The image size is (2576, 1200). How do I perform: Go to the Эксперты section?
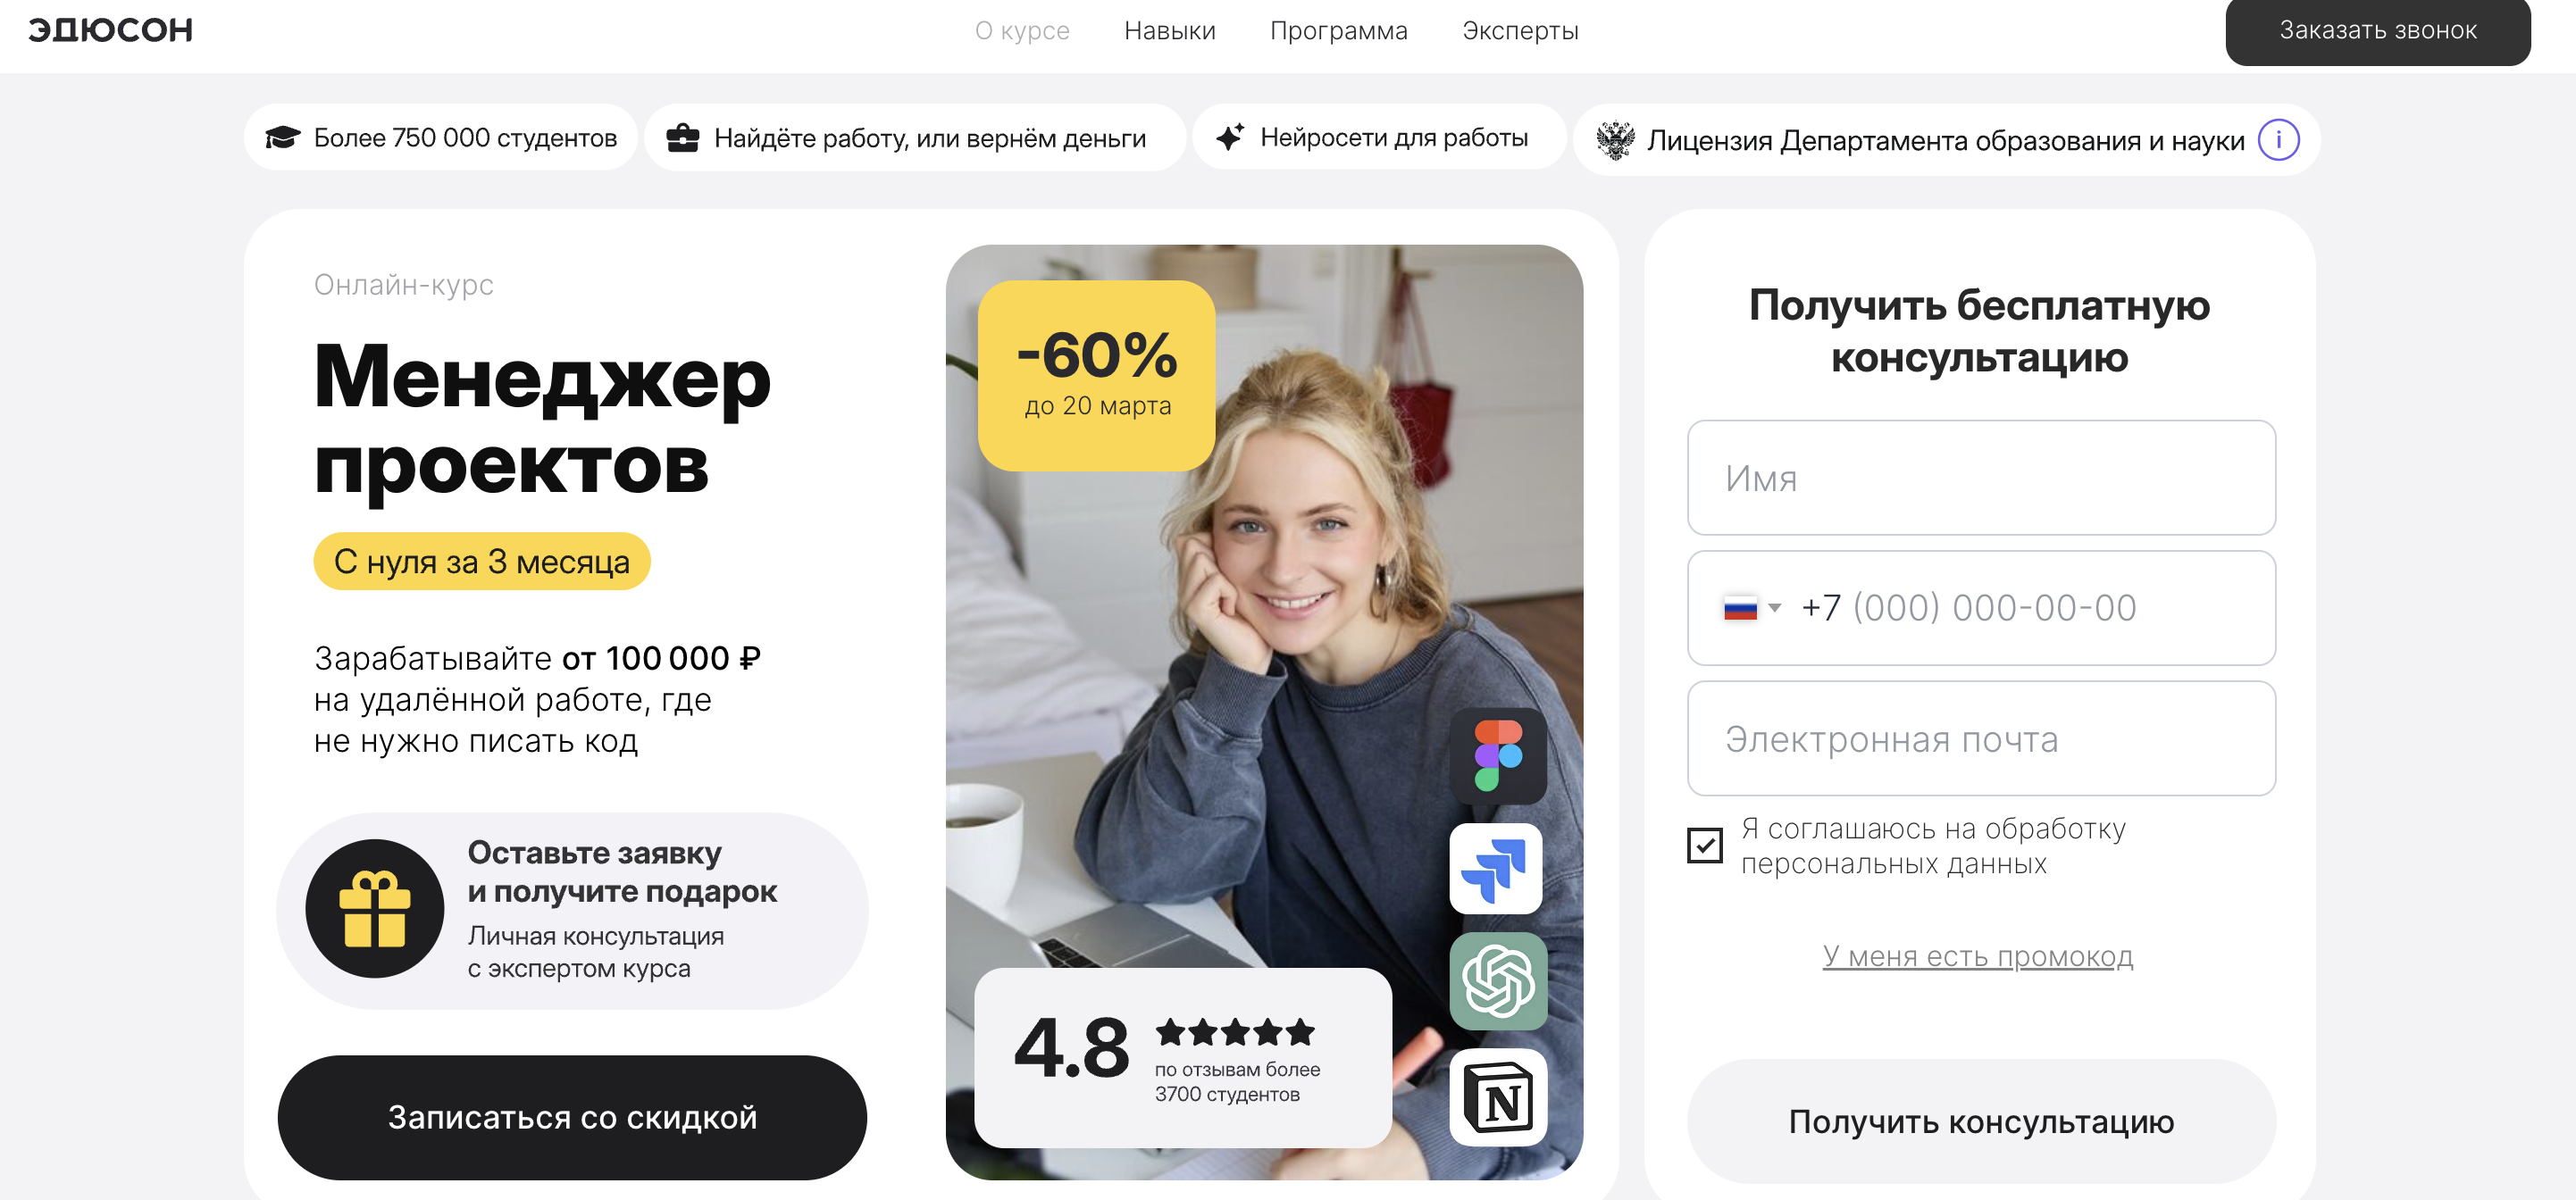1519,31
